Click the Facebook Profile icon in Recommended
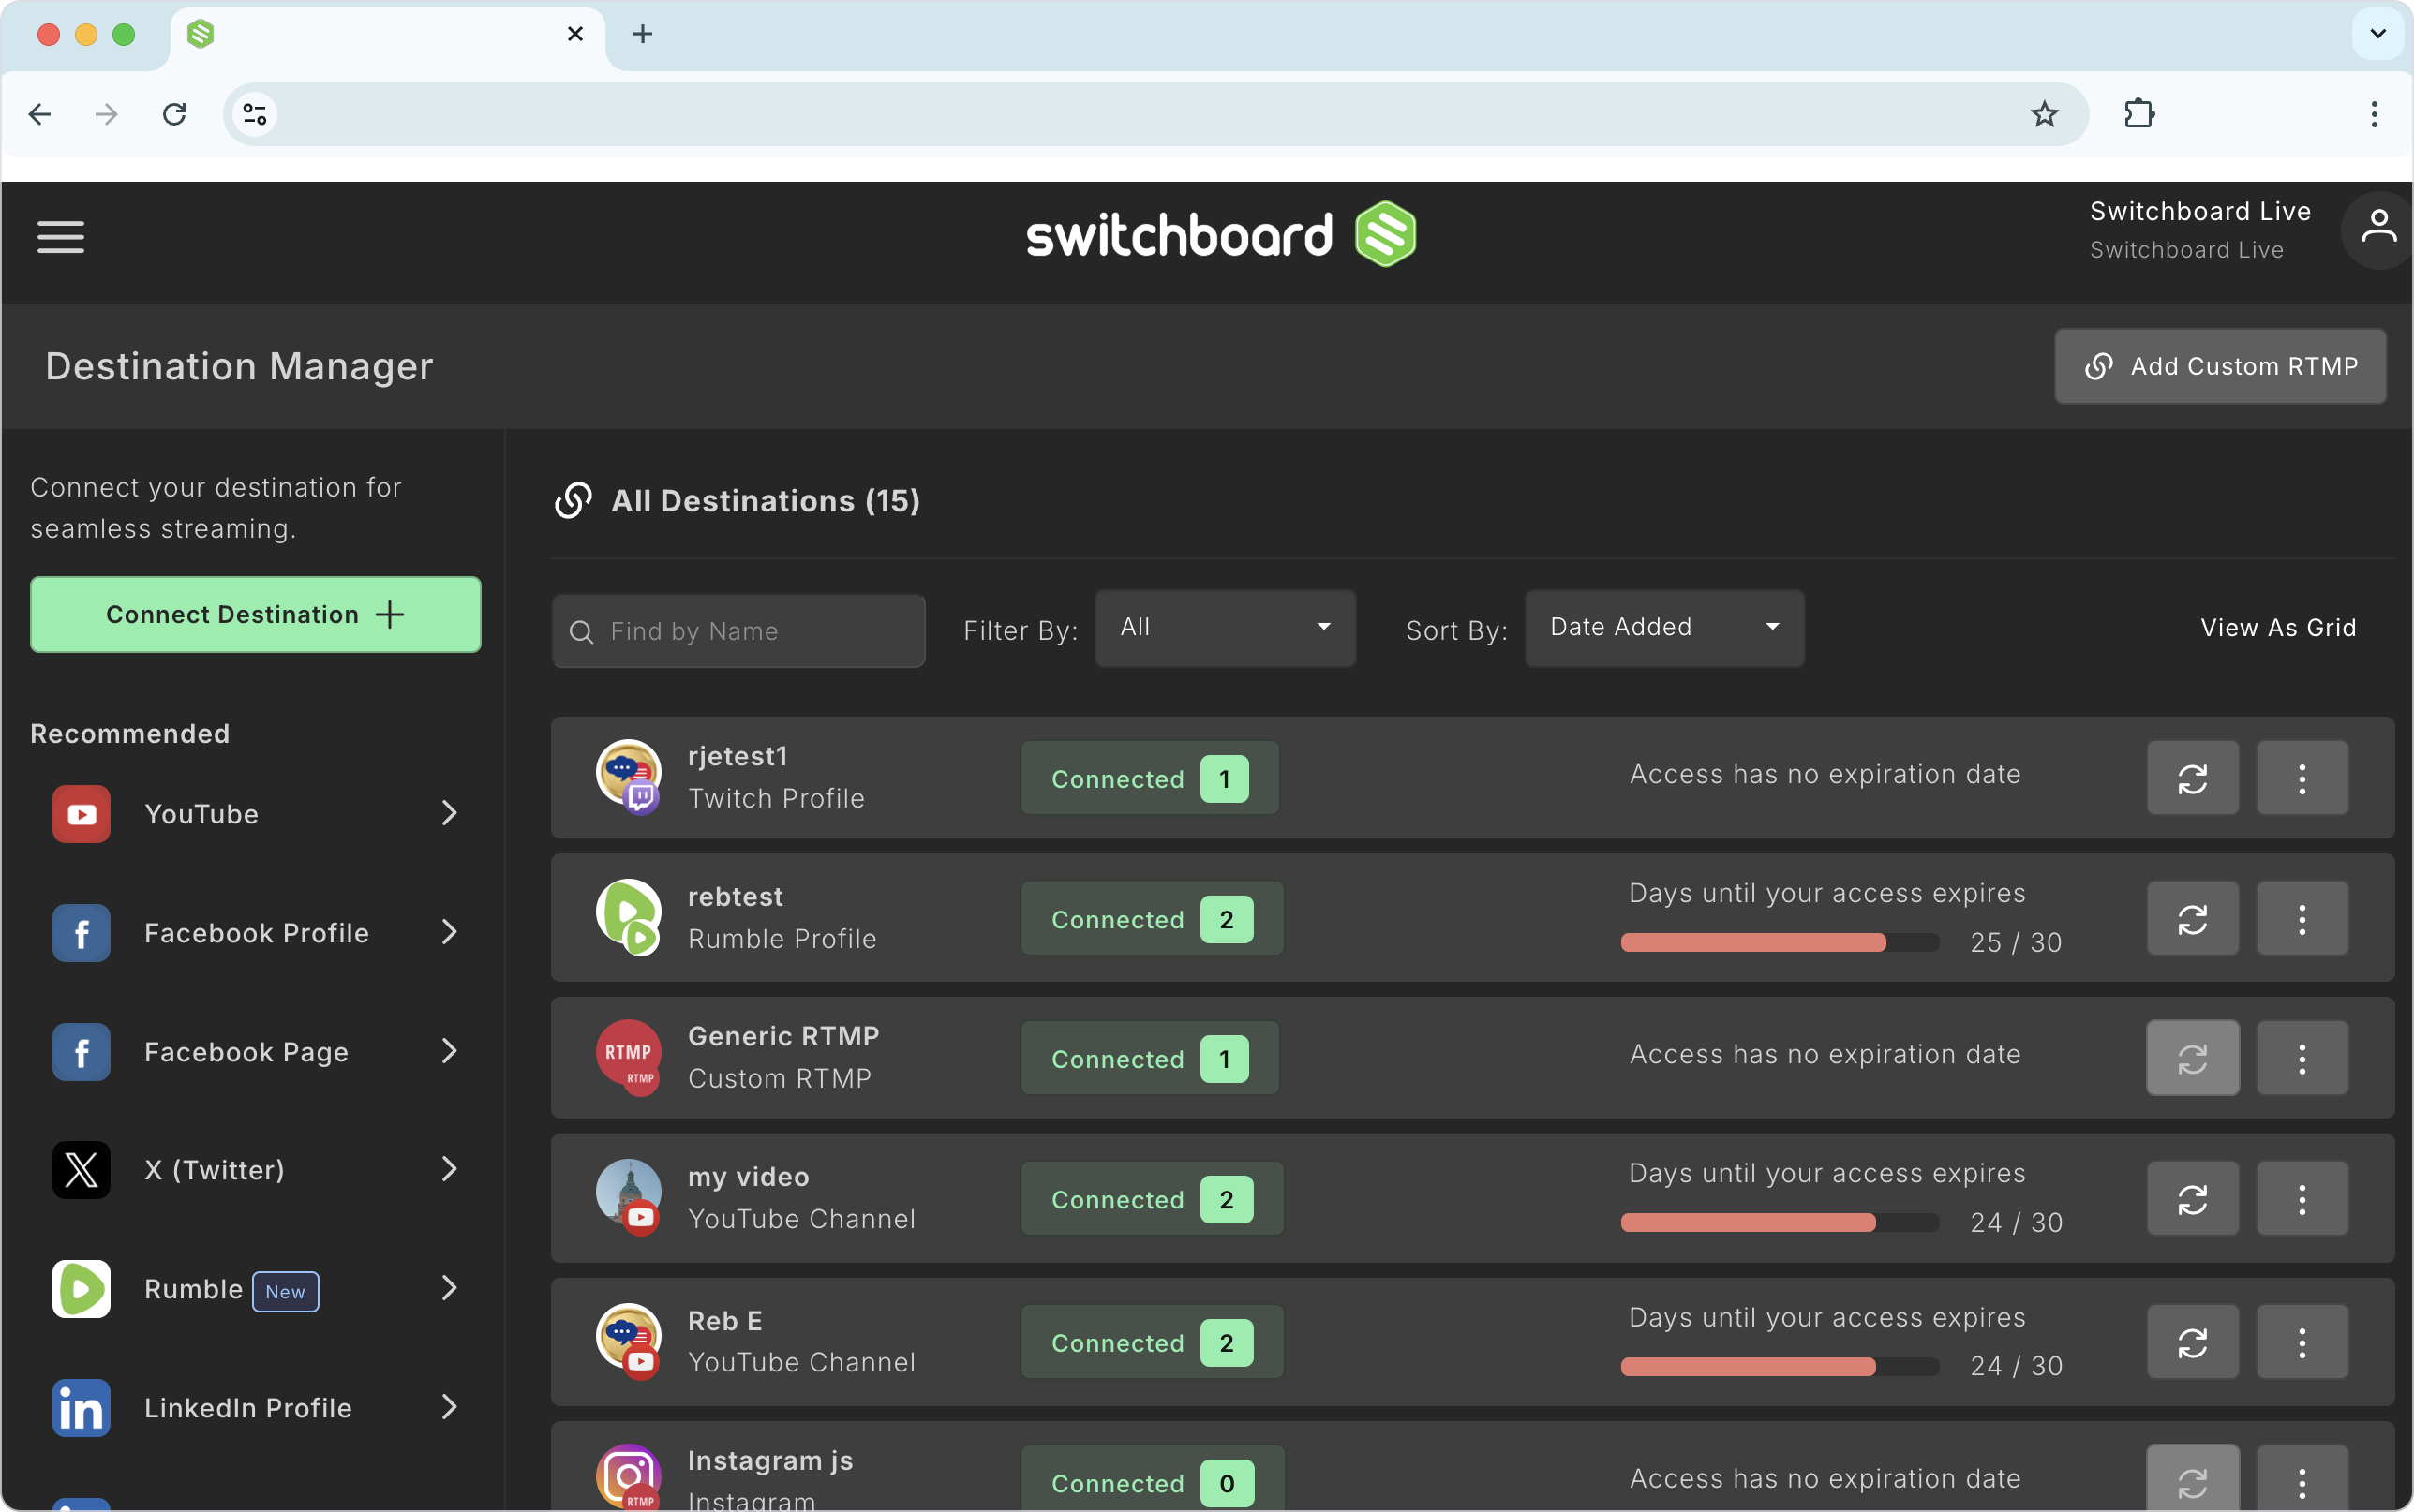This screenshot has width=2414, height=1512. tap(81, 933)
